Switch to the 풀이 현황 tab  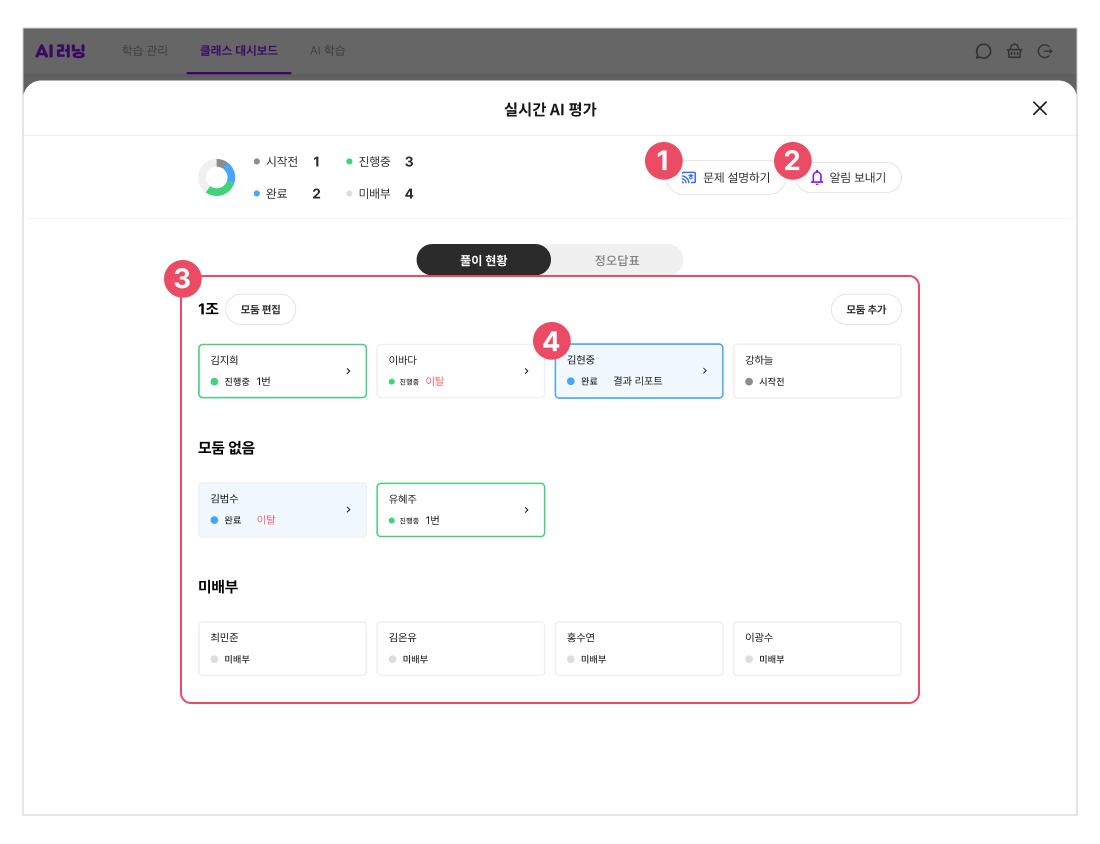pyautogui.click(x=483, y=260)
